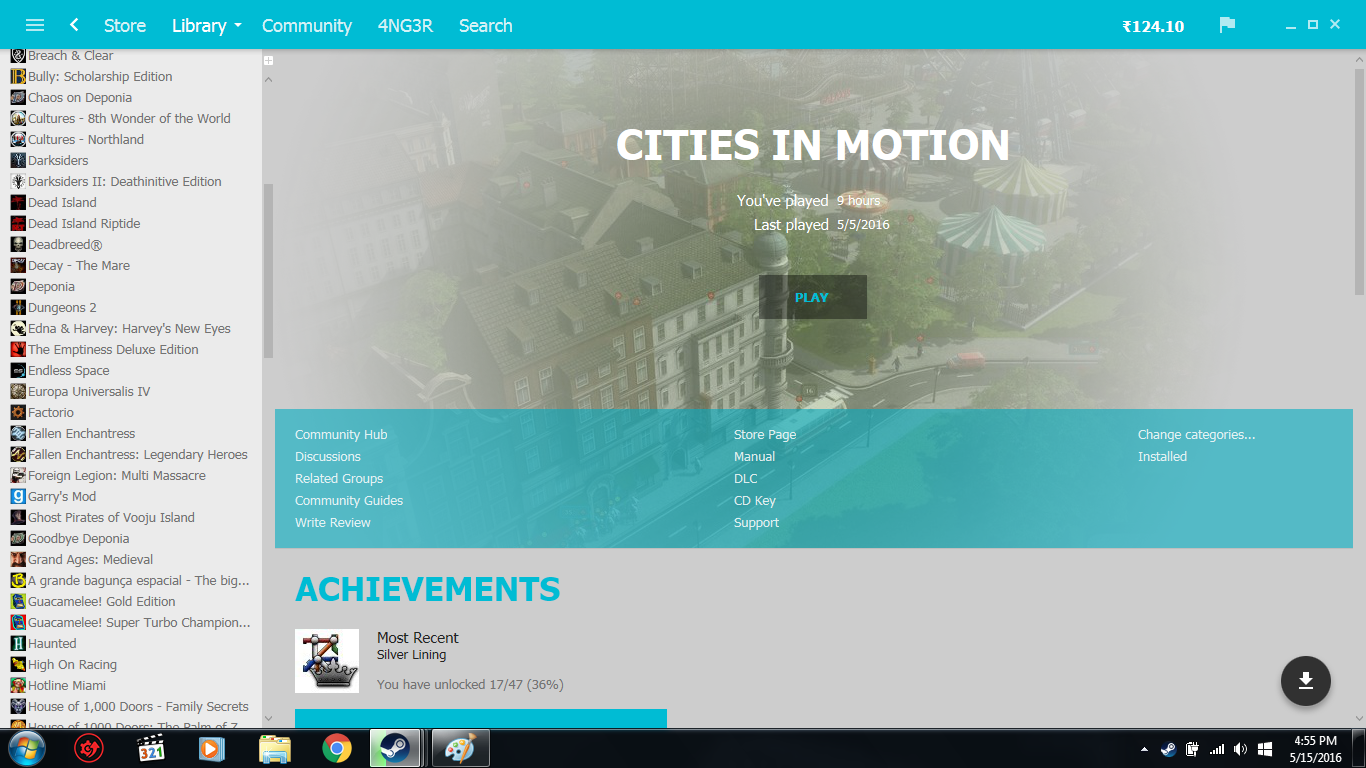This screenshot has height=768, width=1366.
Task: Select Europa Universalis IV in list
Action: (x=89, y=392)
